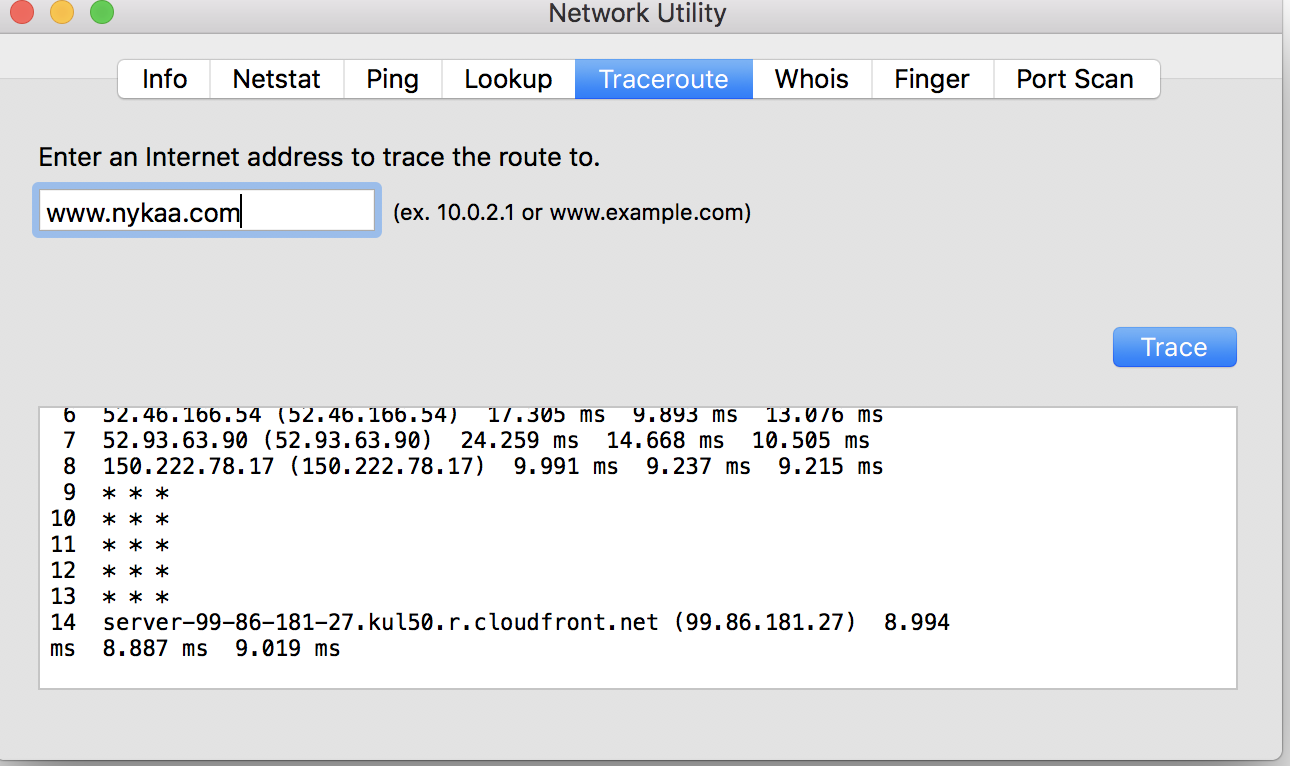The height and width of the screenshot is (766, 1290).
Task: Close the Network Utility window
Action: 21,13
